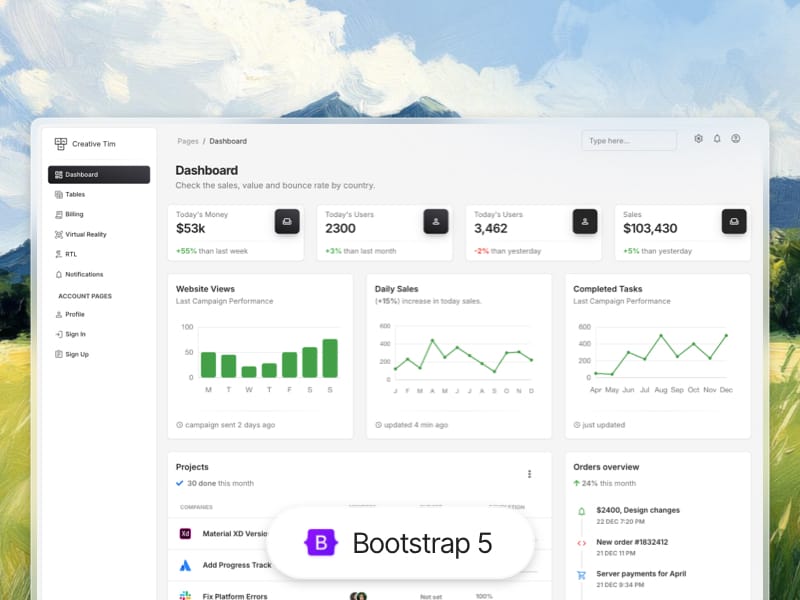
Task: Click the Type here search field
Action: pos(628,141)
